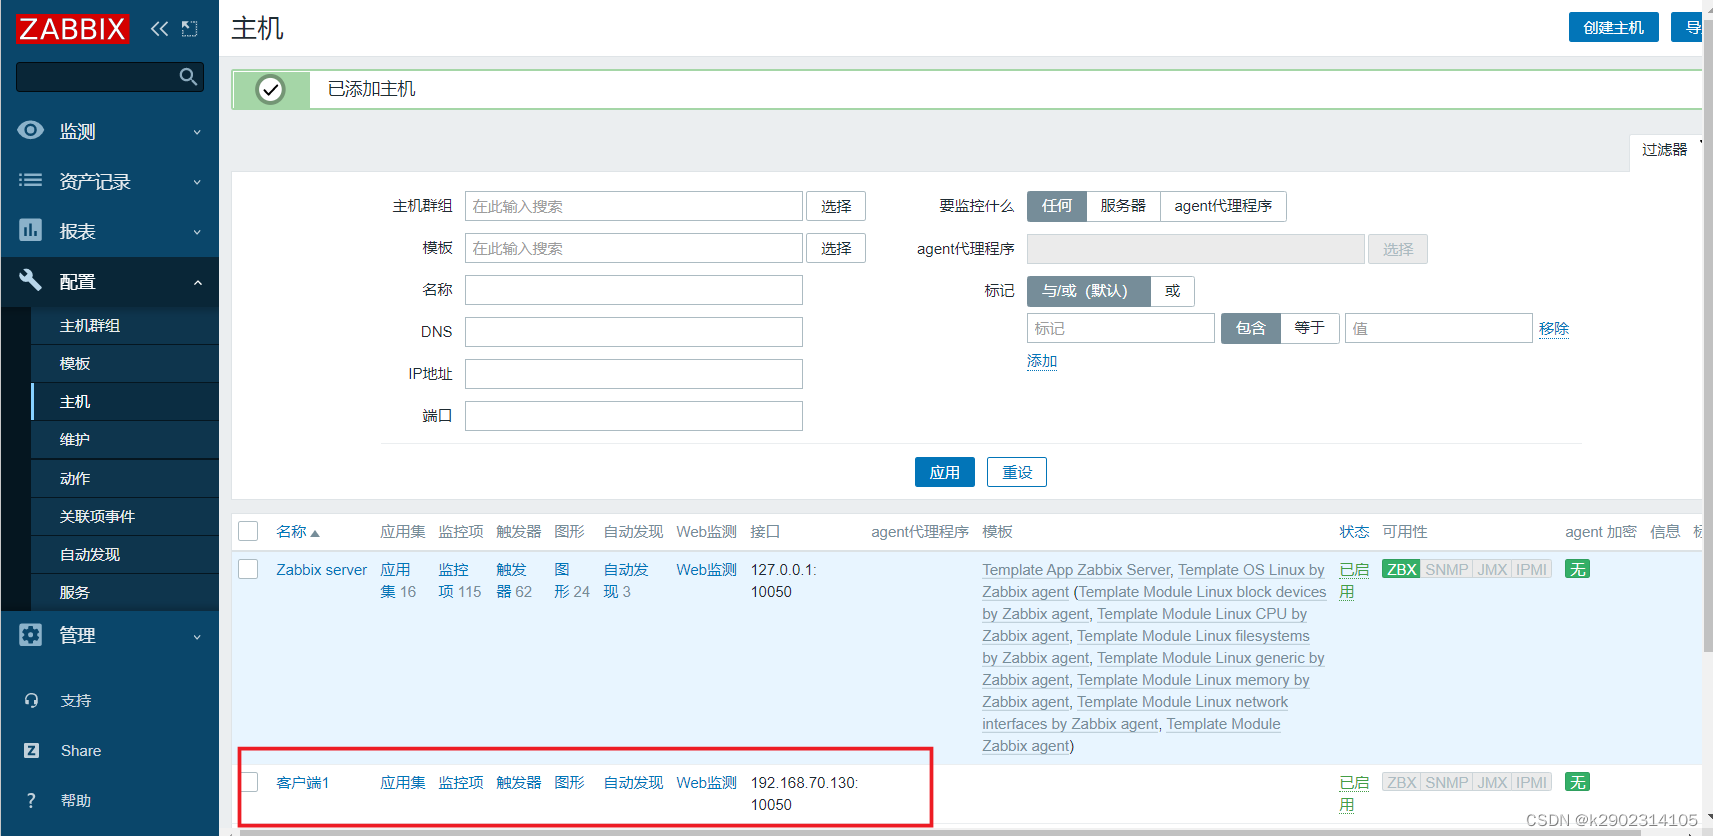
Task: Select 任何 monitoring option
Action: point(1057,206)
